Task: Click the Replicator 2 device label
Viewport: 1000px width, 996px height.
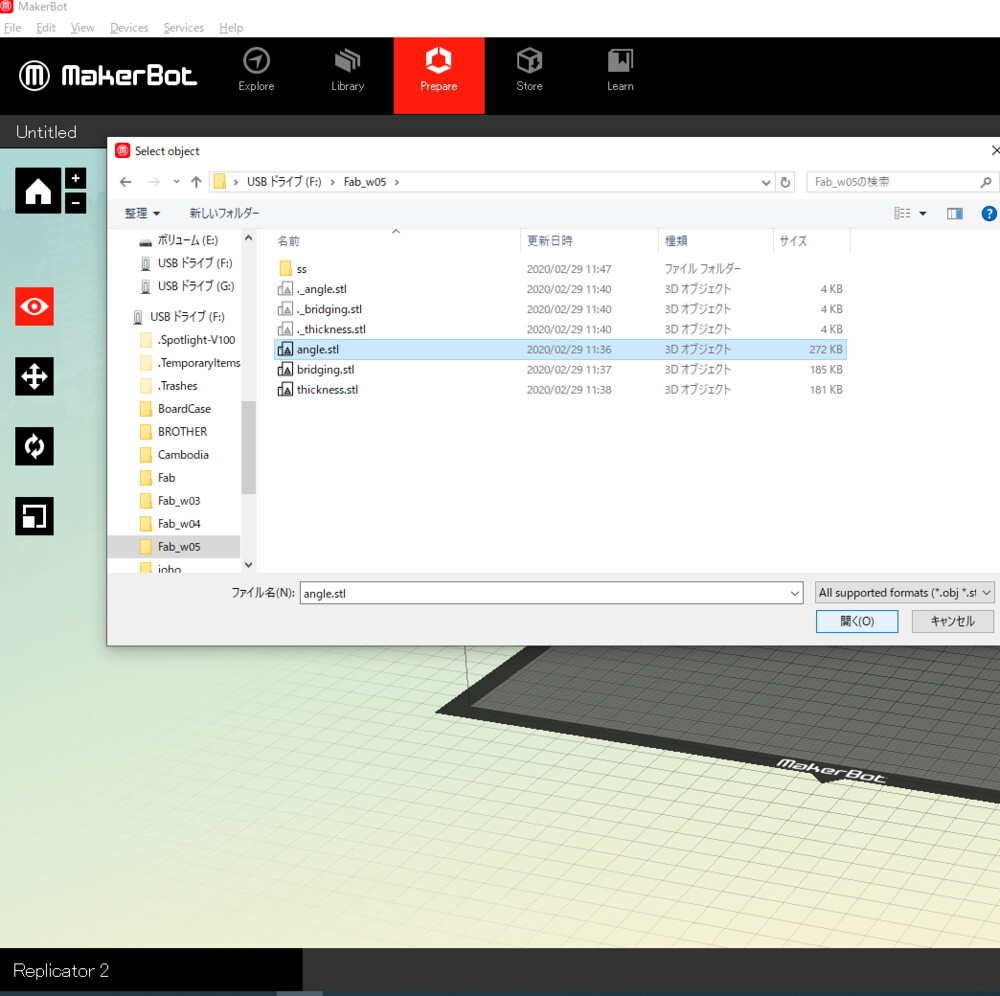Action: [61, 970]
